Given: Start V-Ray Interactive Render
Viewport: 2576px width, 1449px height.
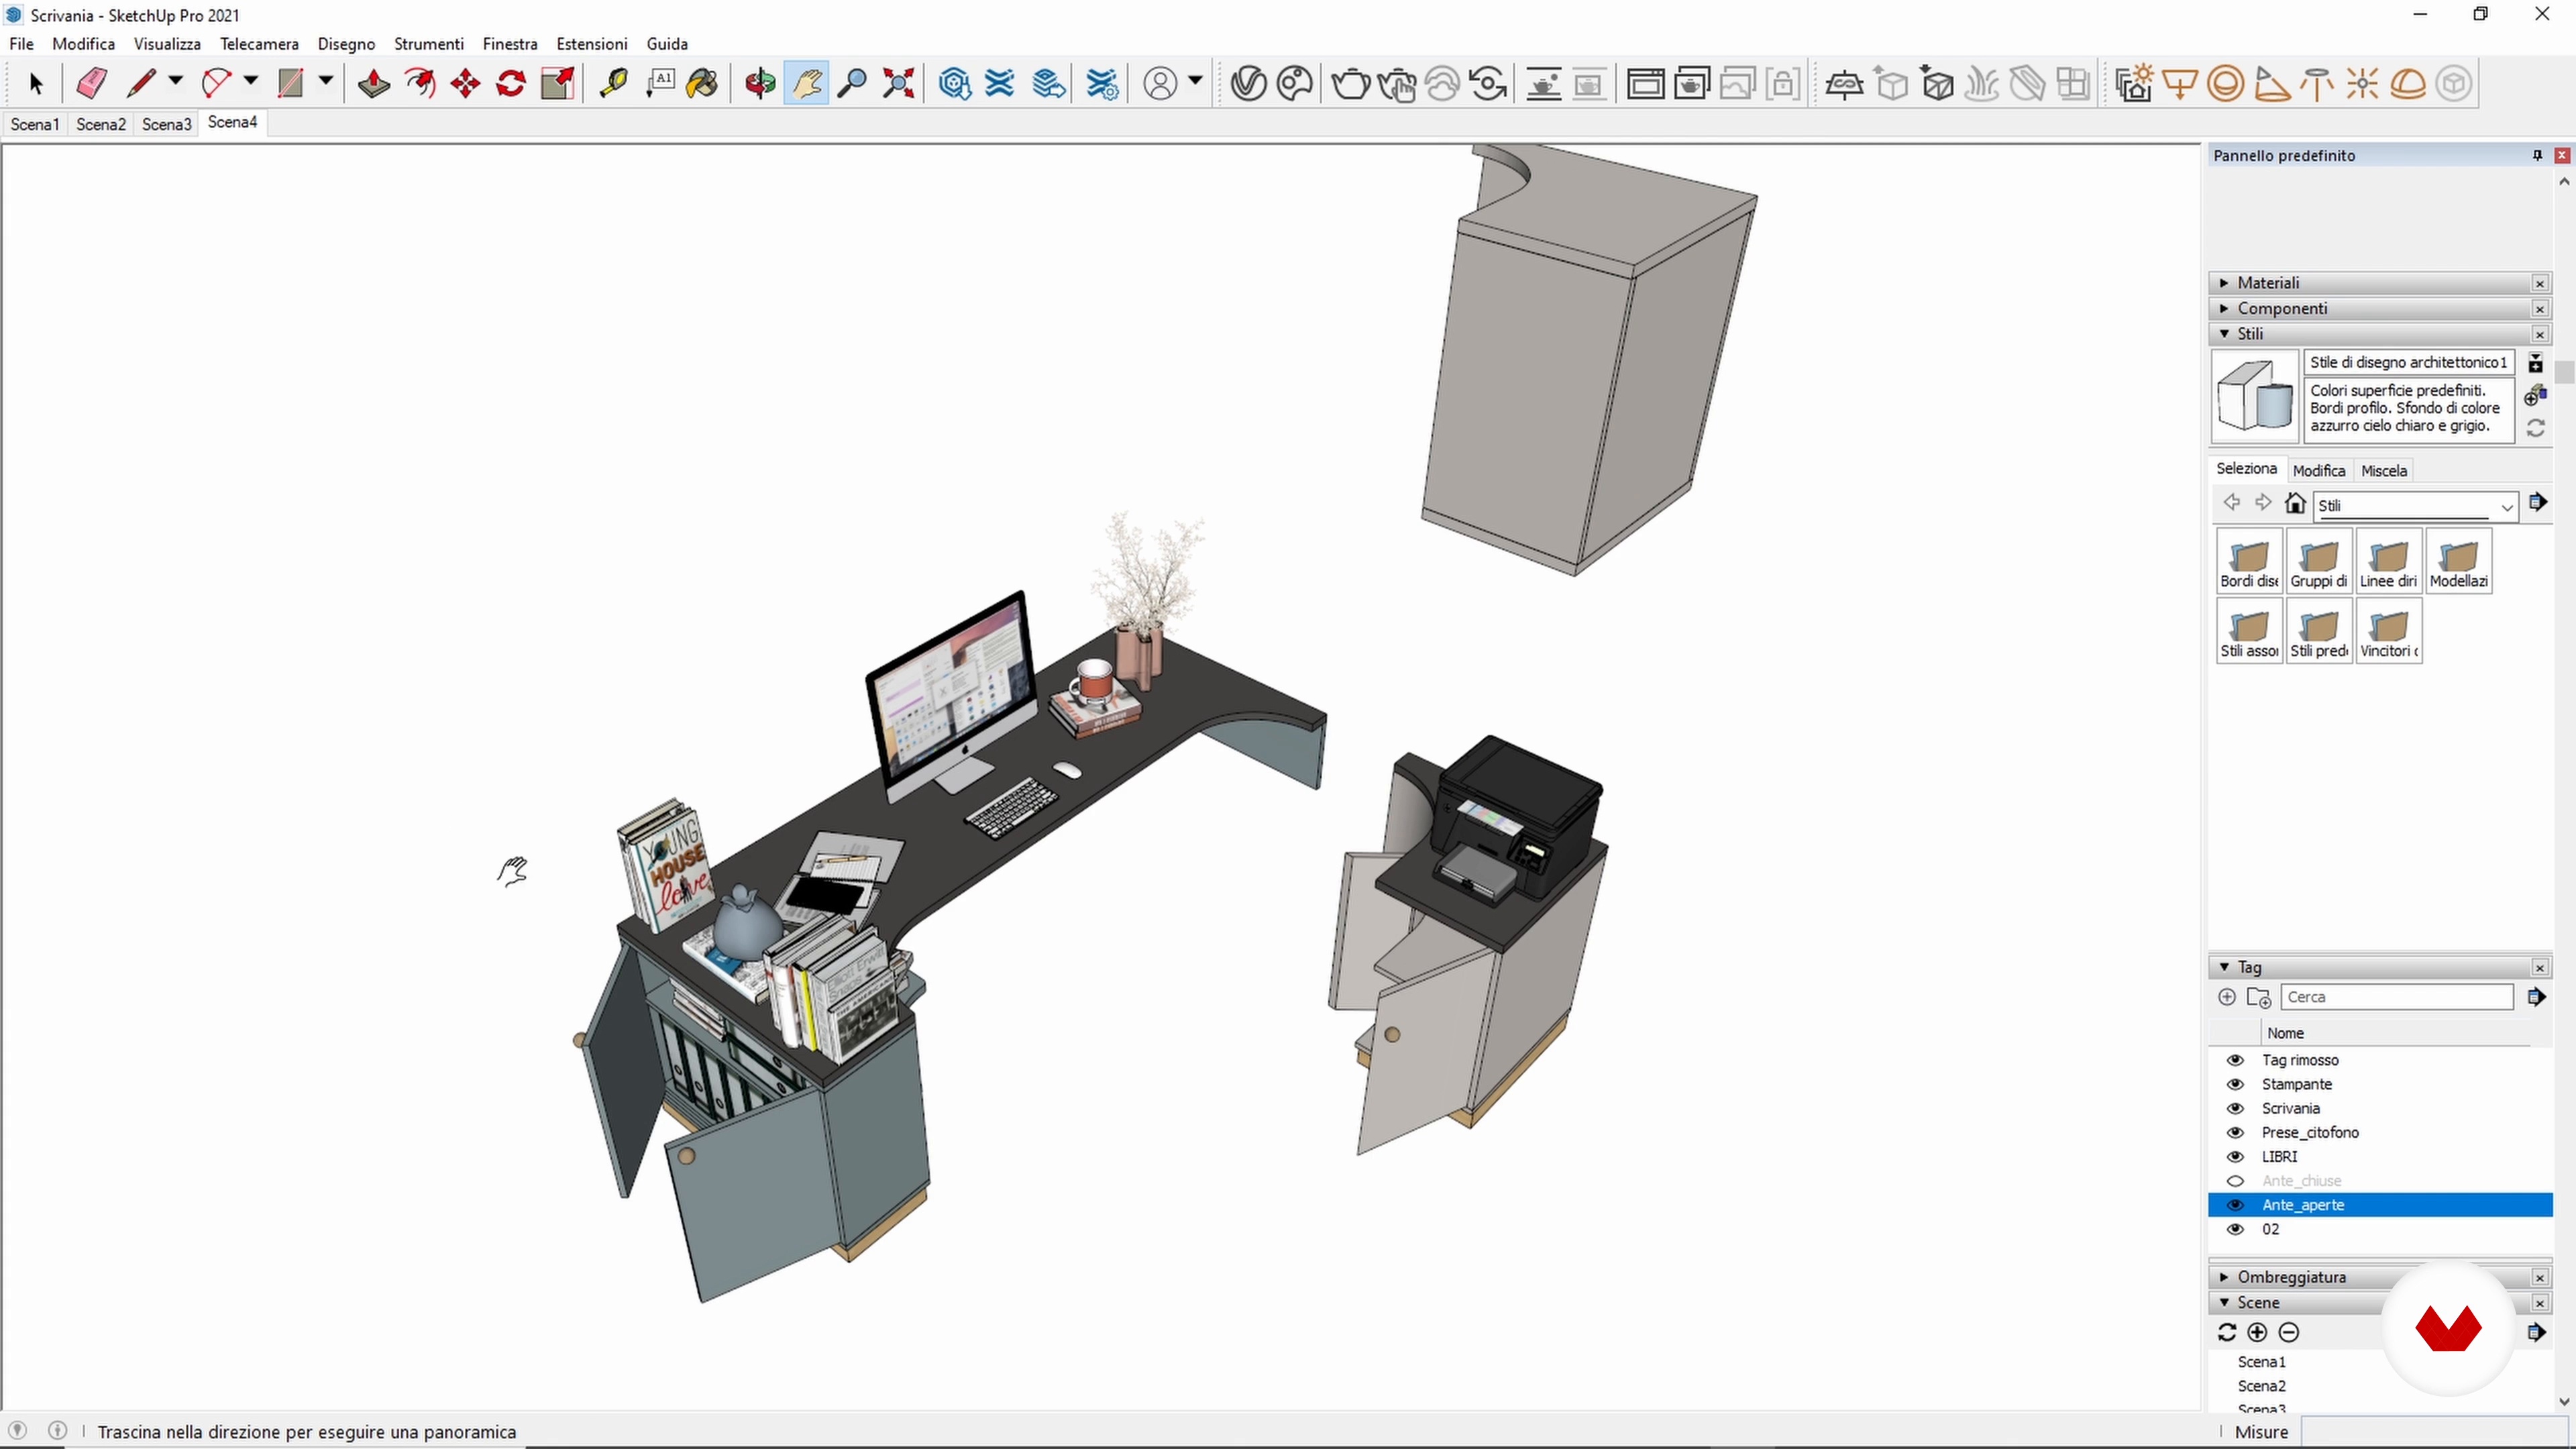Looking at the screenshot, I should click(1397, 84).
